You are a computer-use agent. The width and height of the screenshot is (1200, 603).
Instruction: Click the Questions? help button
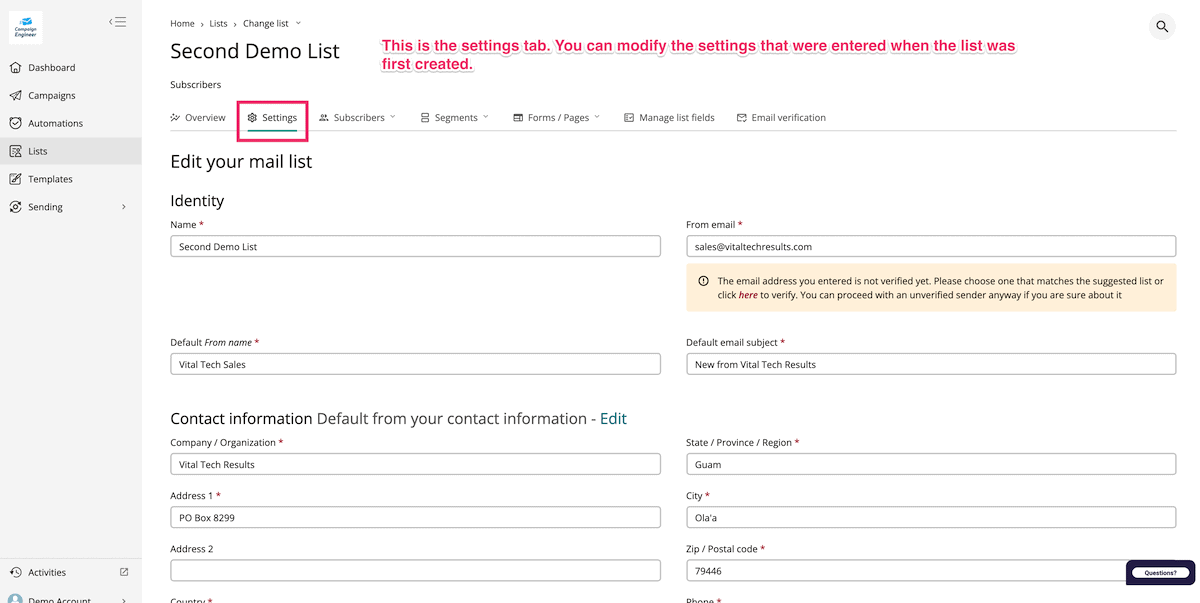click(1160, 573)
